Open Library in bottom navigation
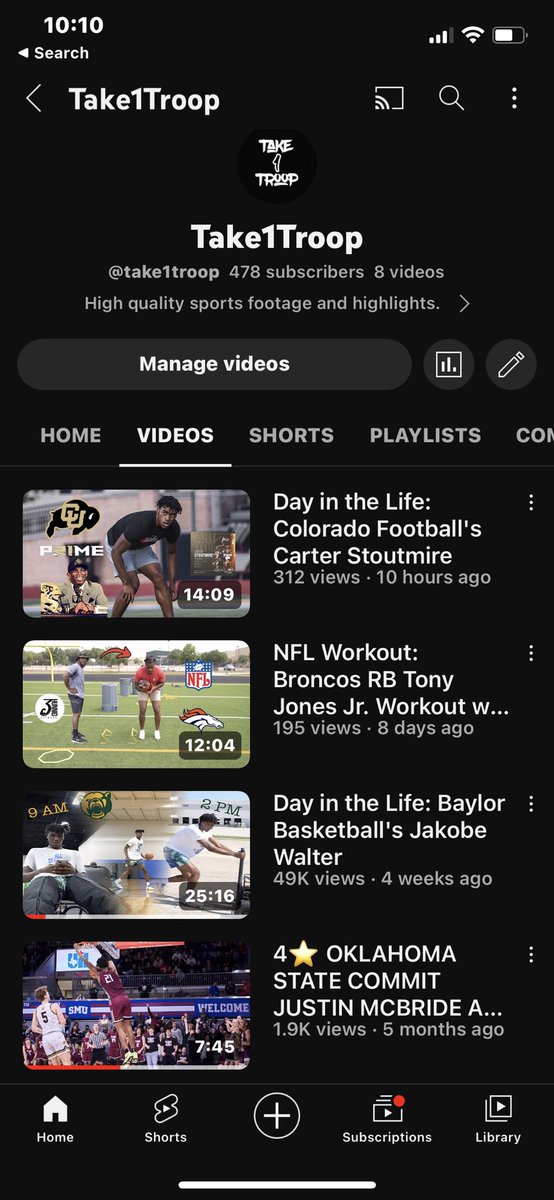This screenshot has width=554, height=1200. tap(498, 1118)
